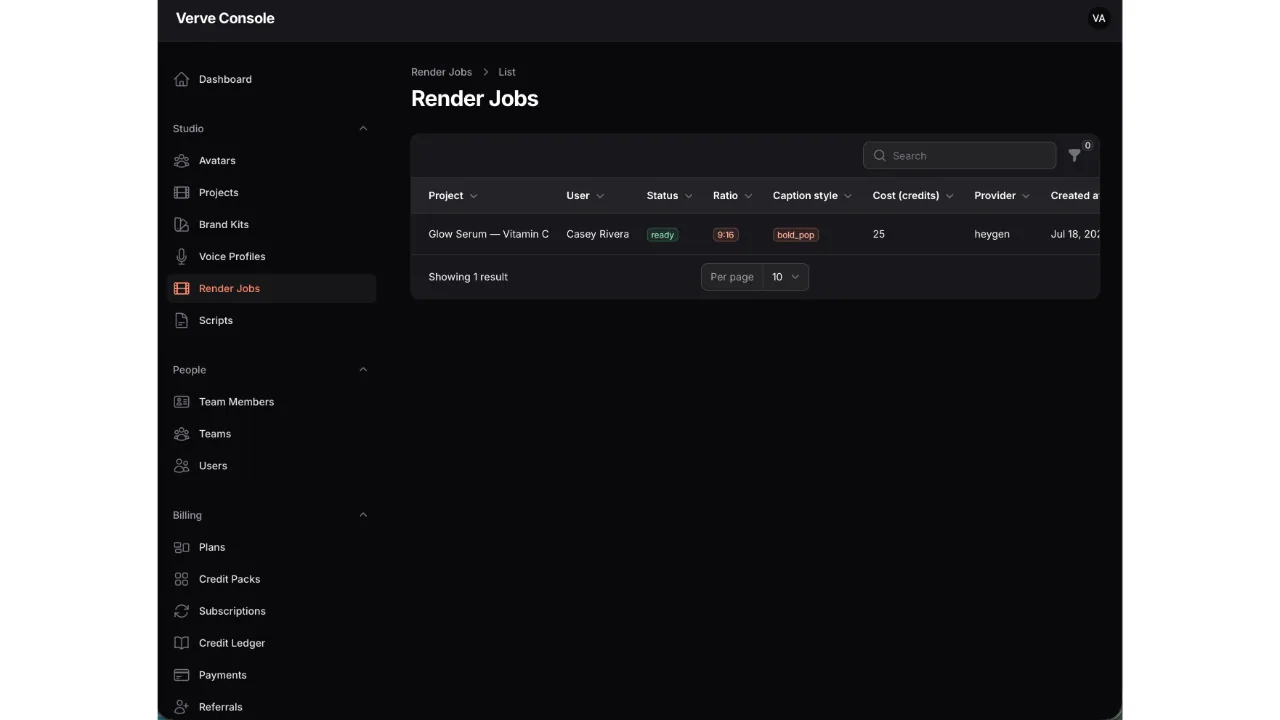Click the Render Jobs film icon
The height and width of the screenshot is (720, 1280).
pos(181,288)
